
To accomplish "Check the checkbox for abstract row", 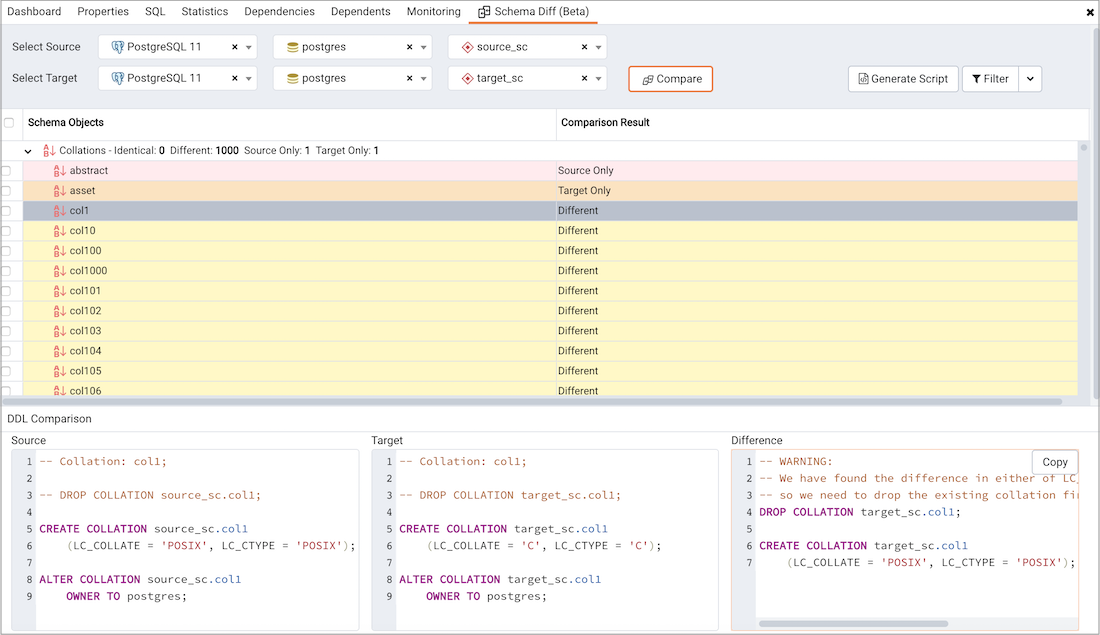I will click(x=6, y=171).
